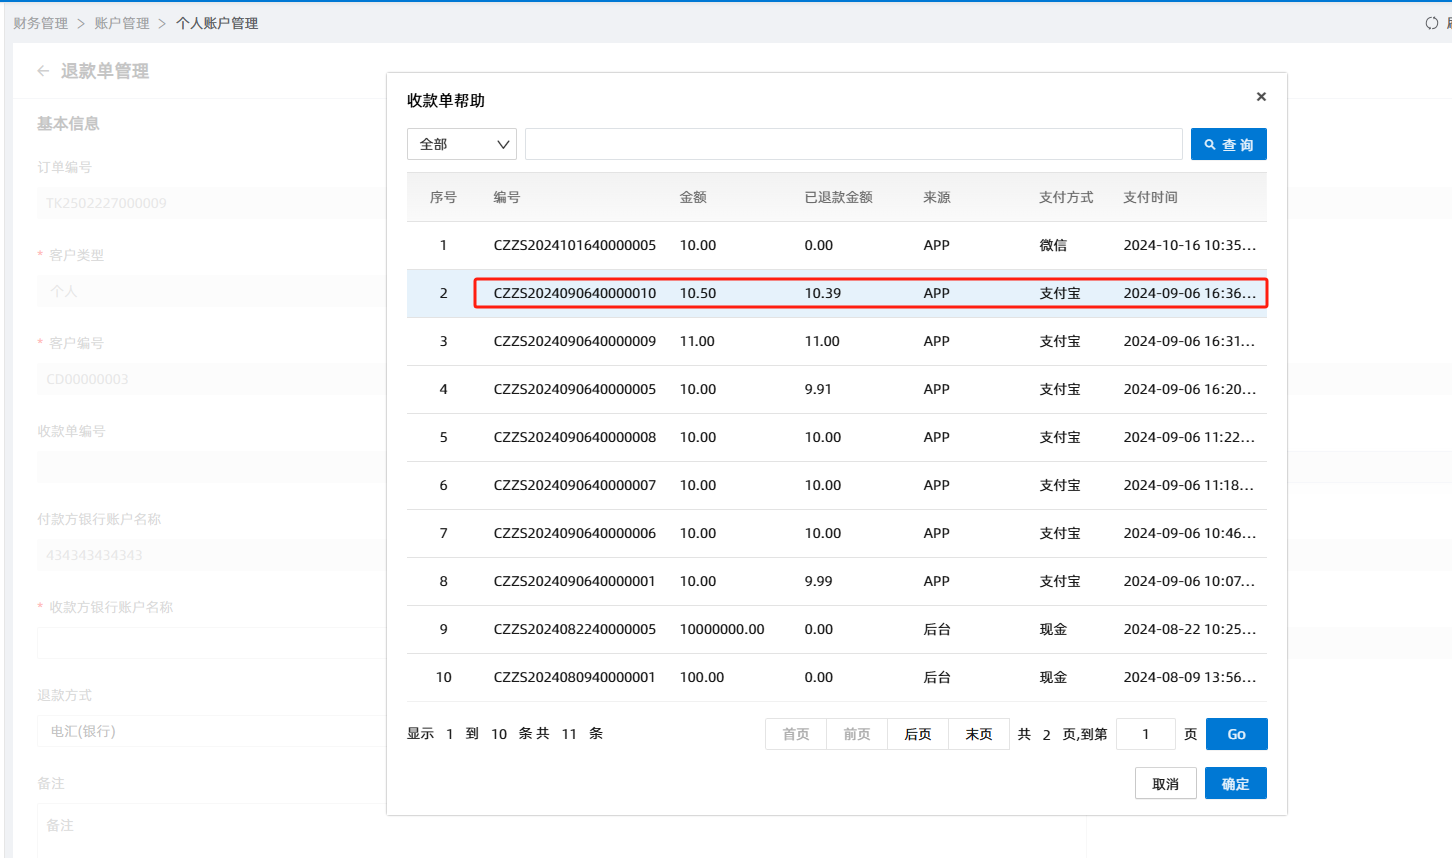Confirm selection with 确定

(x=1235, y=784)
